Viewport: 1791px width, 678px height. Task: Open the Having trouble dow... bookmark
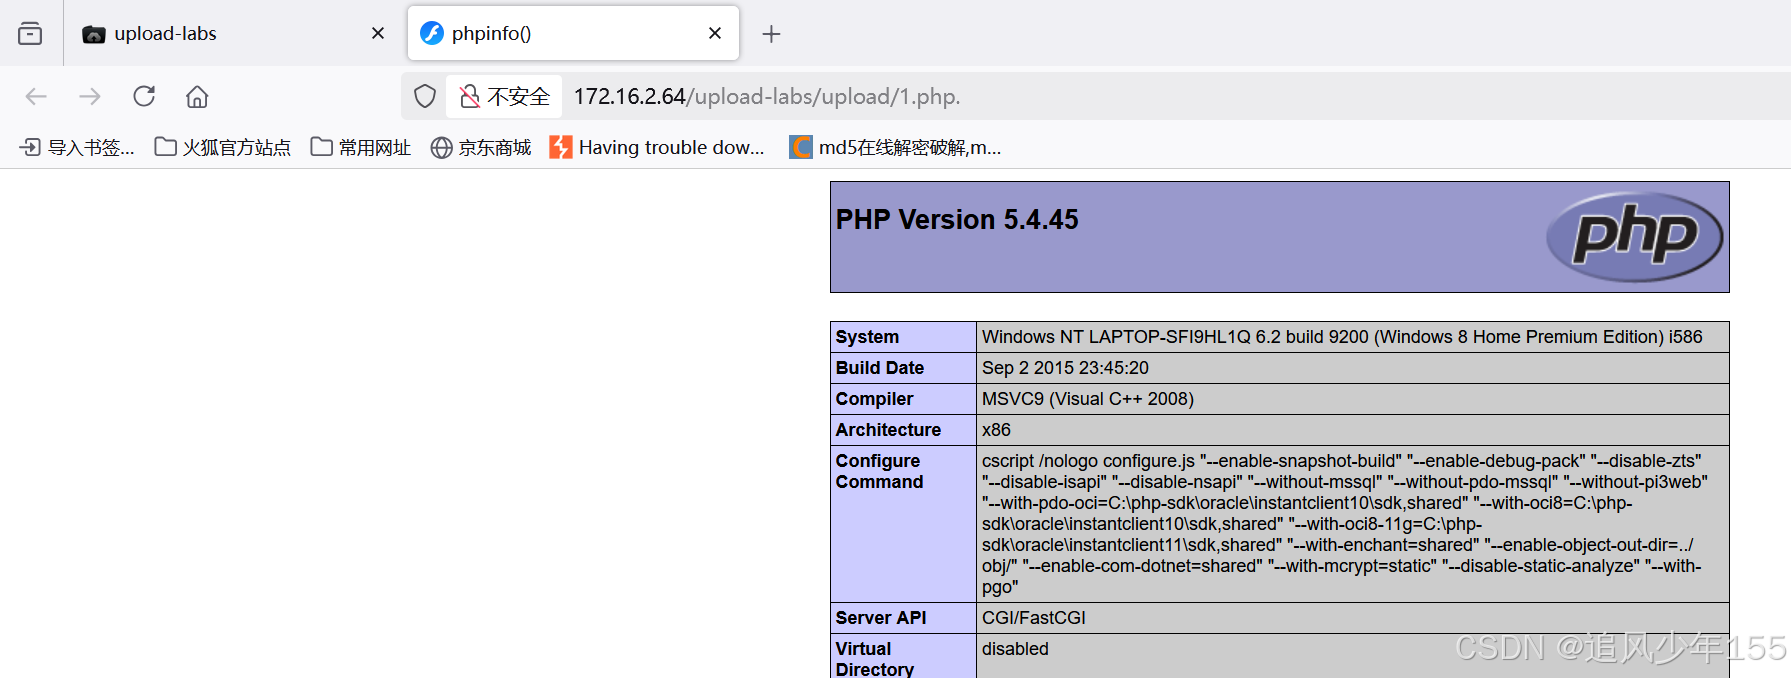(x=657, y=147)
